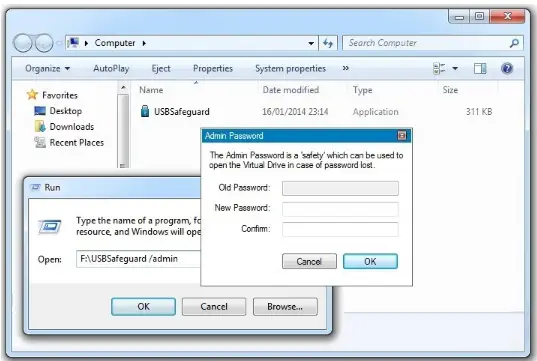The width and height of the screenshot is (537, 361).
Task: Select Desktop in Favorites
Action: [65, 111]
